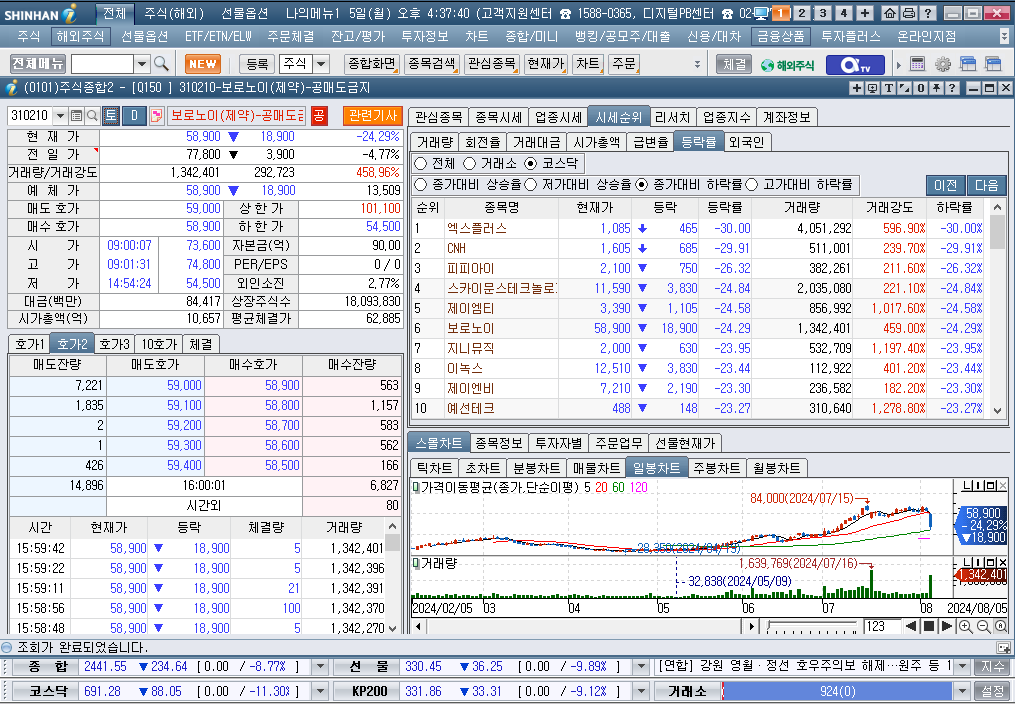Screen dimensions: 1015x705
Task: Click the ranking list vertical scrollbar down arrow
Action: tap(997, 410)
